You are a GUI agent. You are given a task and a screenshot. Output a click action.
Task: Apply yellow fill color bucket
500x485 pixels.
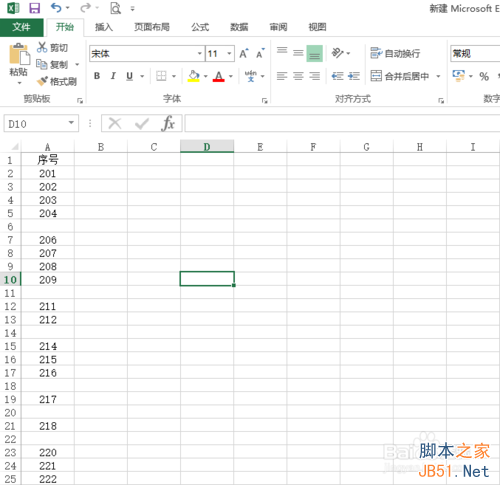pyautogui.click(x=194, y=76)
